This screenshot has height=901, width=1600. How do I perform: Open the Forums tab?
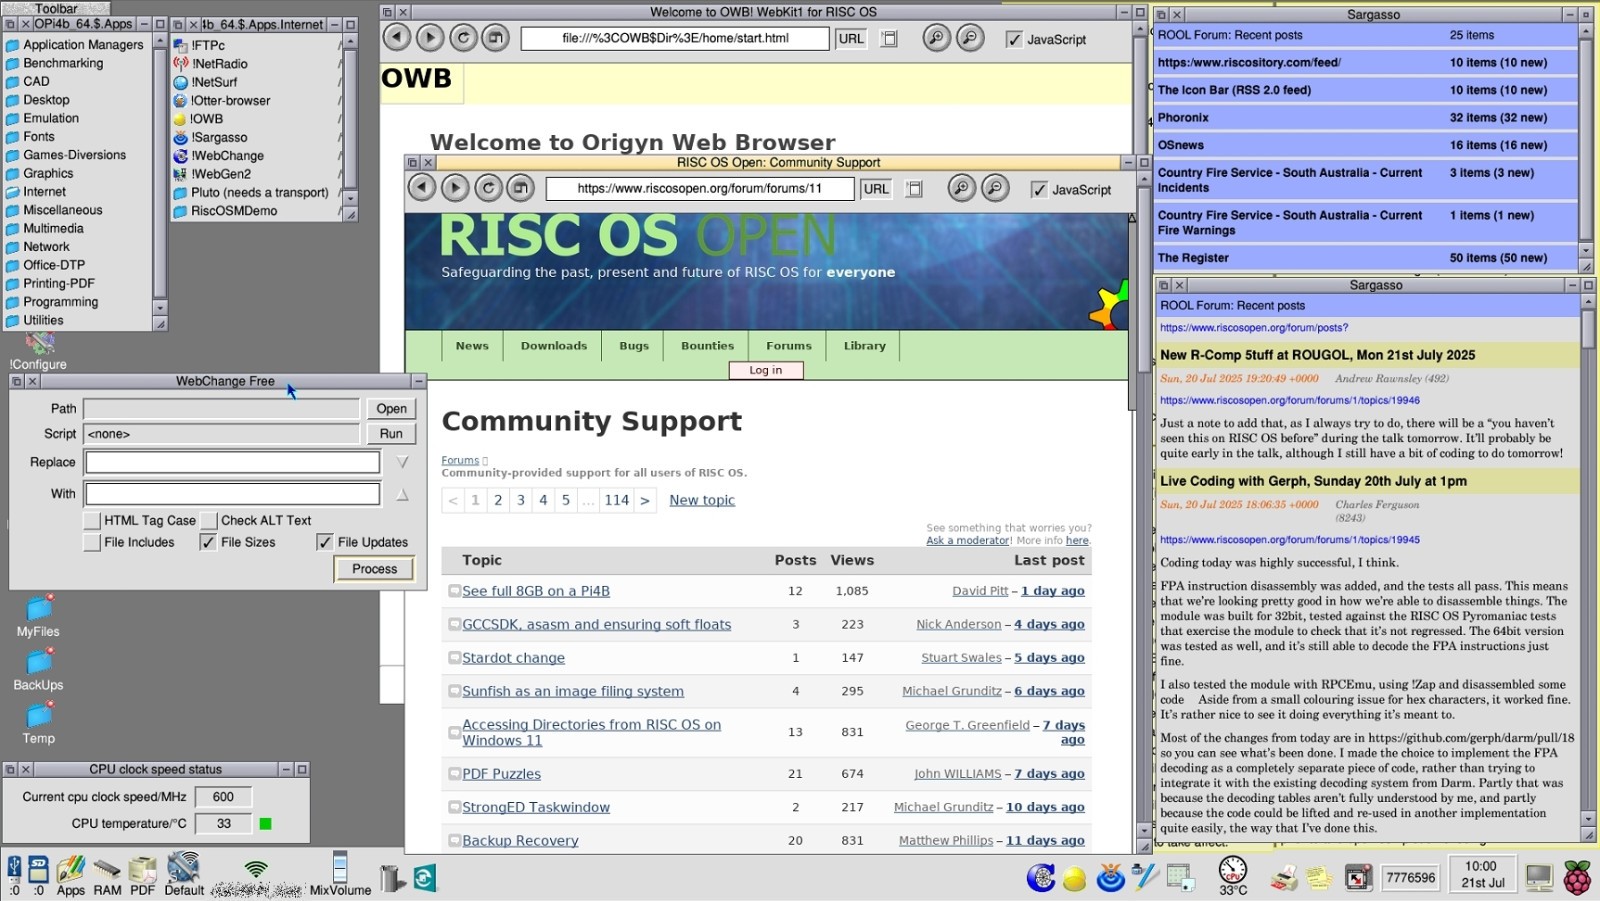pyautogui.click(x=789, y=346)
